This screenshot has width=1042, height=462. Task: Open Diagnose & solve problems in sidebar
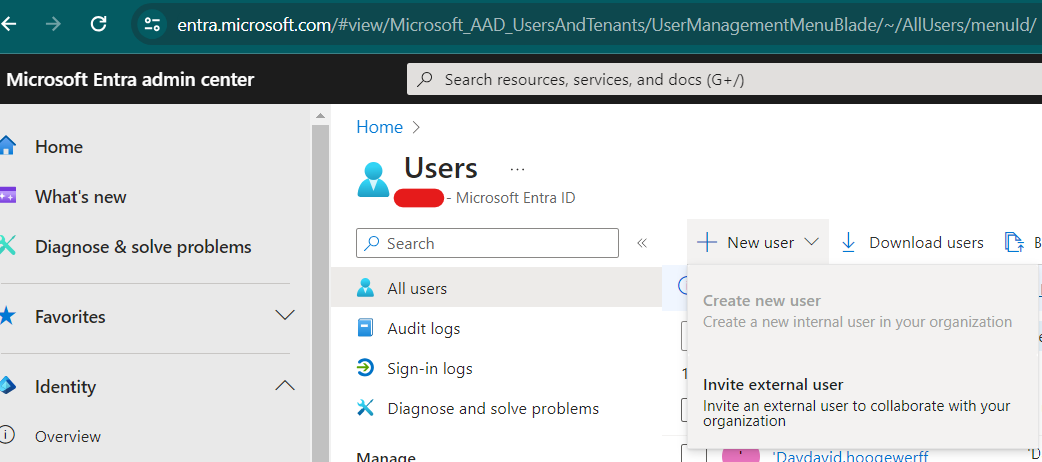point(142,247)
